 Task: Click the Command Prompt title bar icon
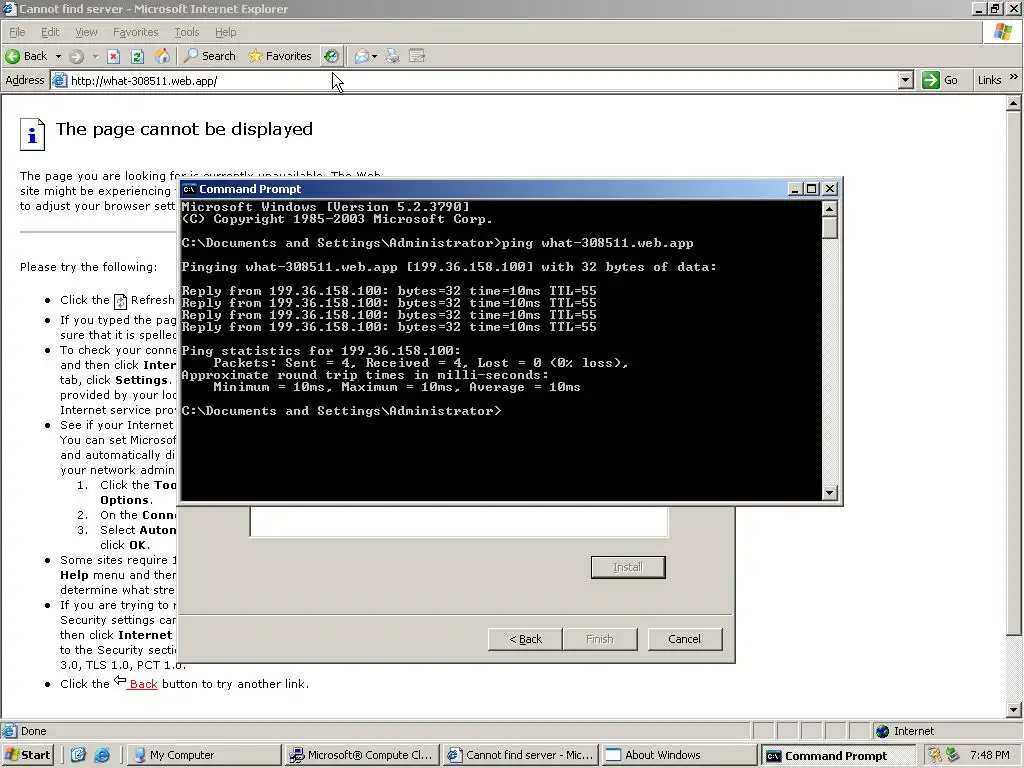pyautogui.click(x=189, y=189)
